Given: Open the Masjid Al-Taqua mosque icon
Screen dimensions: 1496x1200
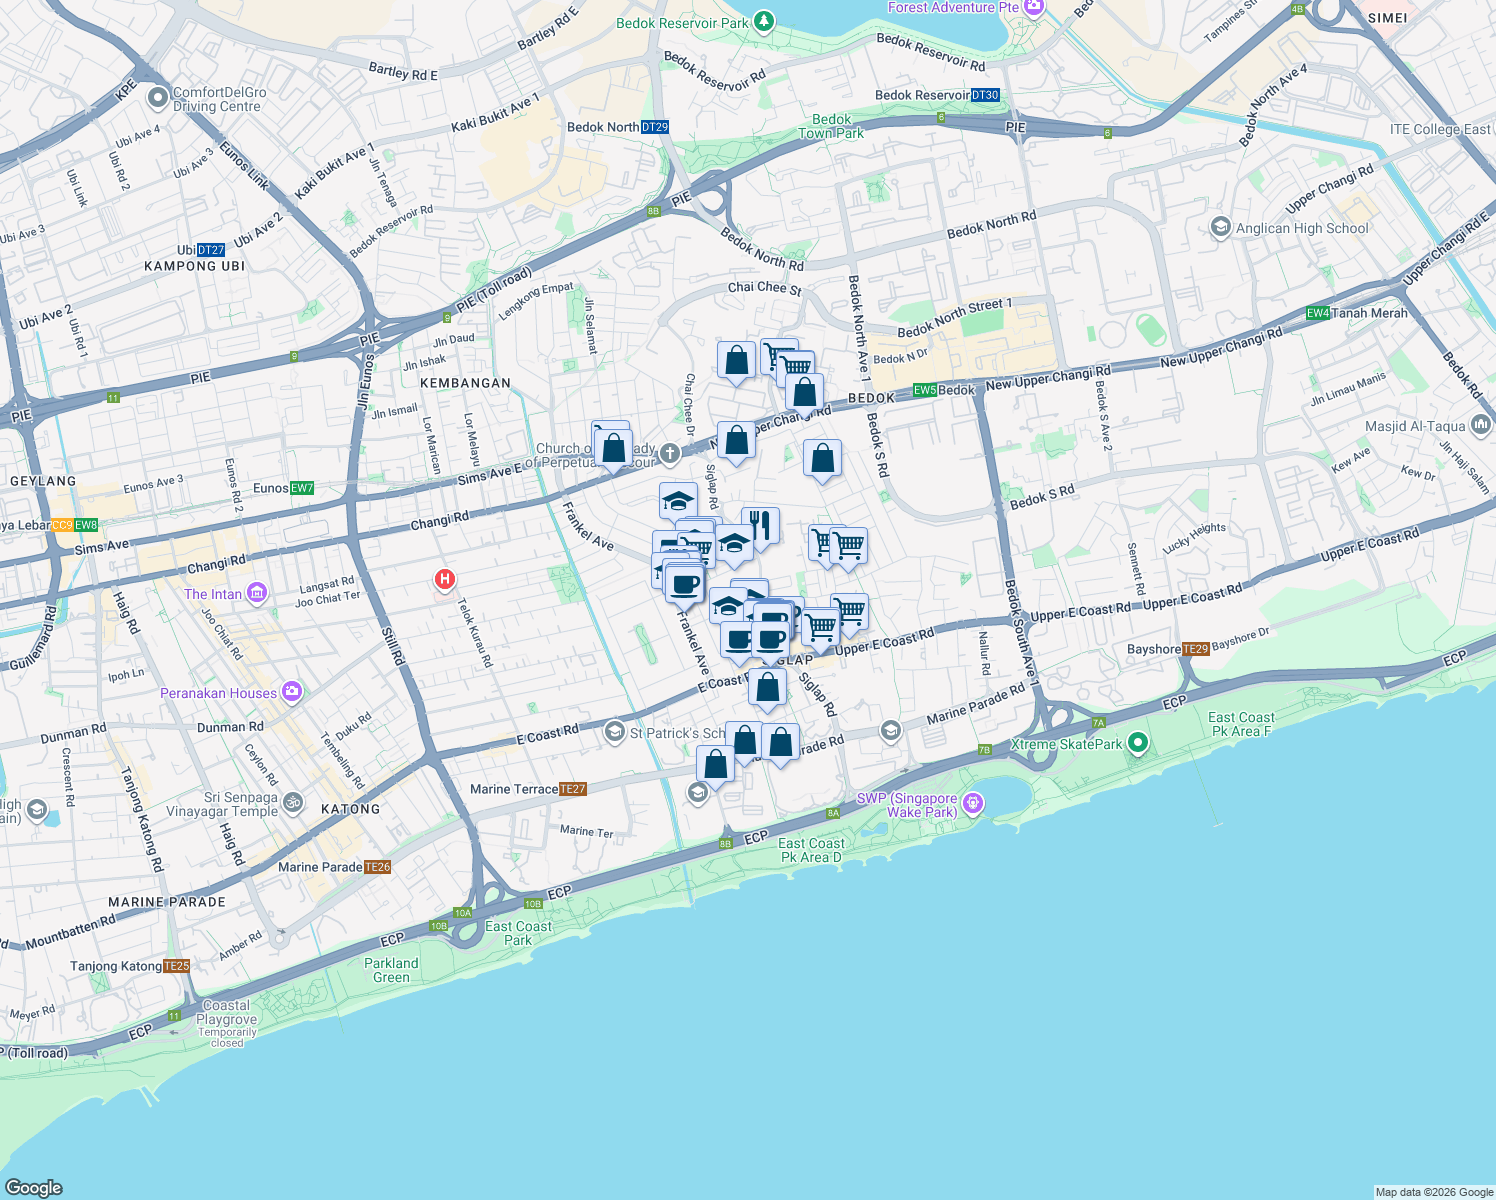Looking at the screenshot, I should [1481, 426].
